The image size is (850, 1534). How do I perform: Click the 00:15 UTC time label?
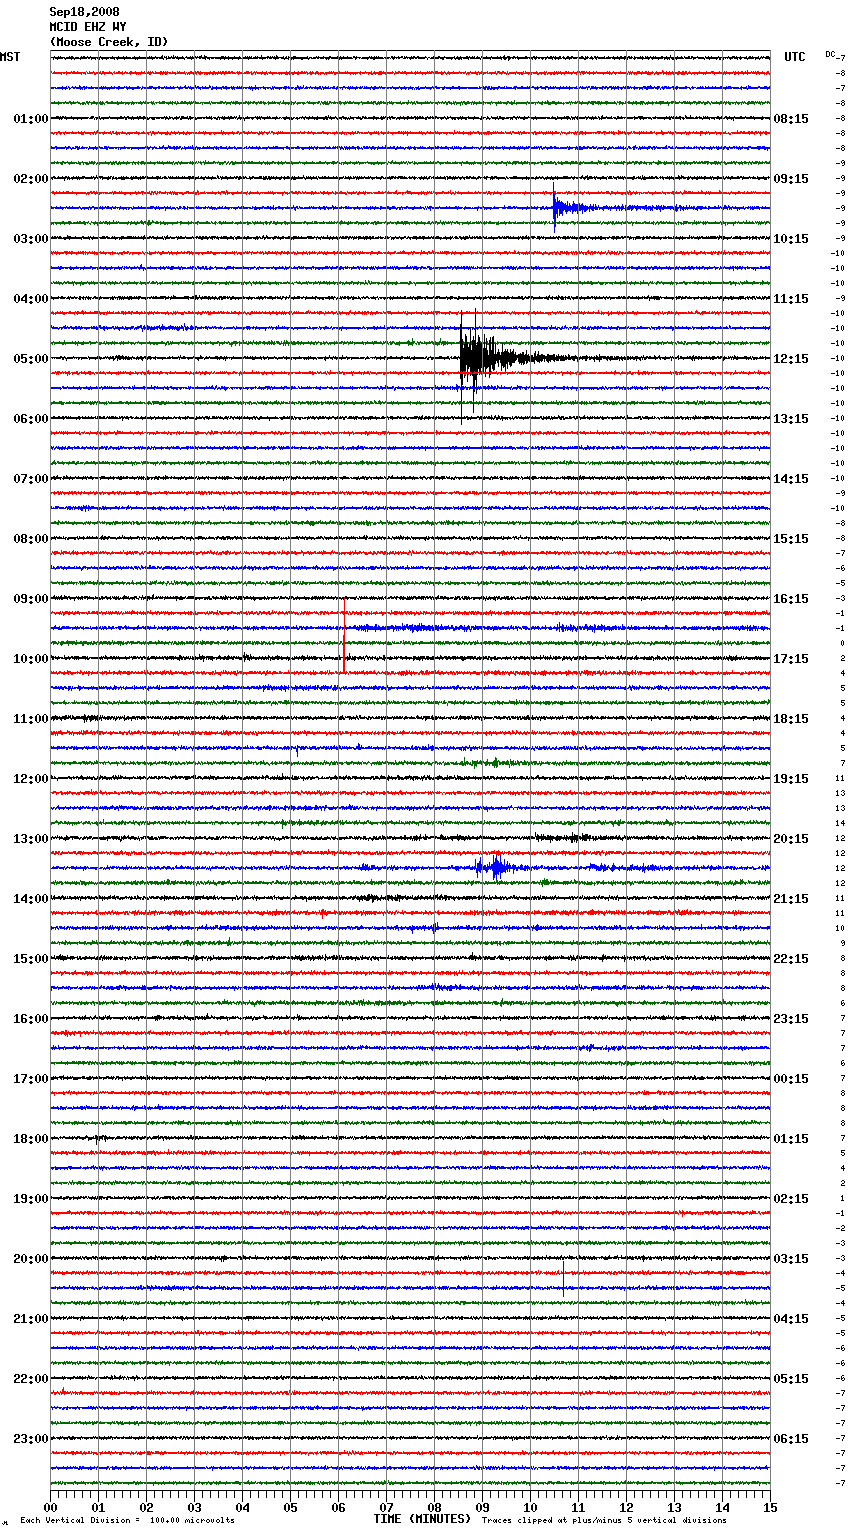point(791,1079)
